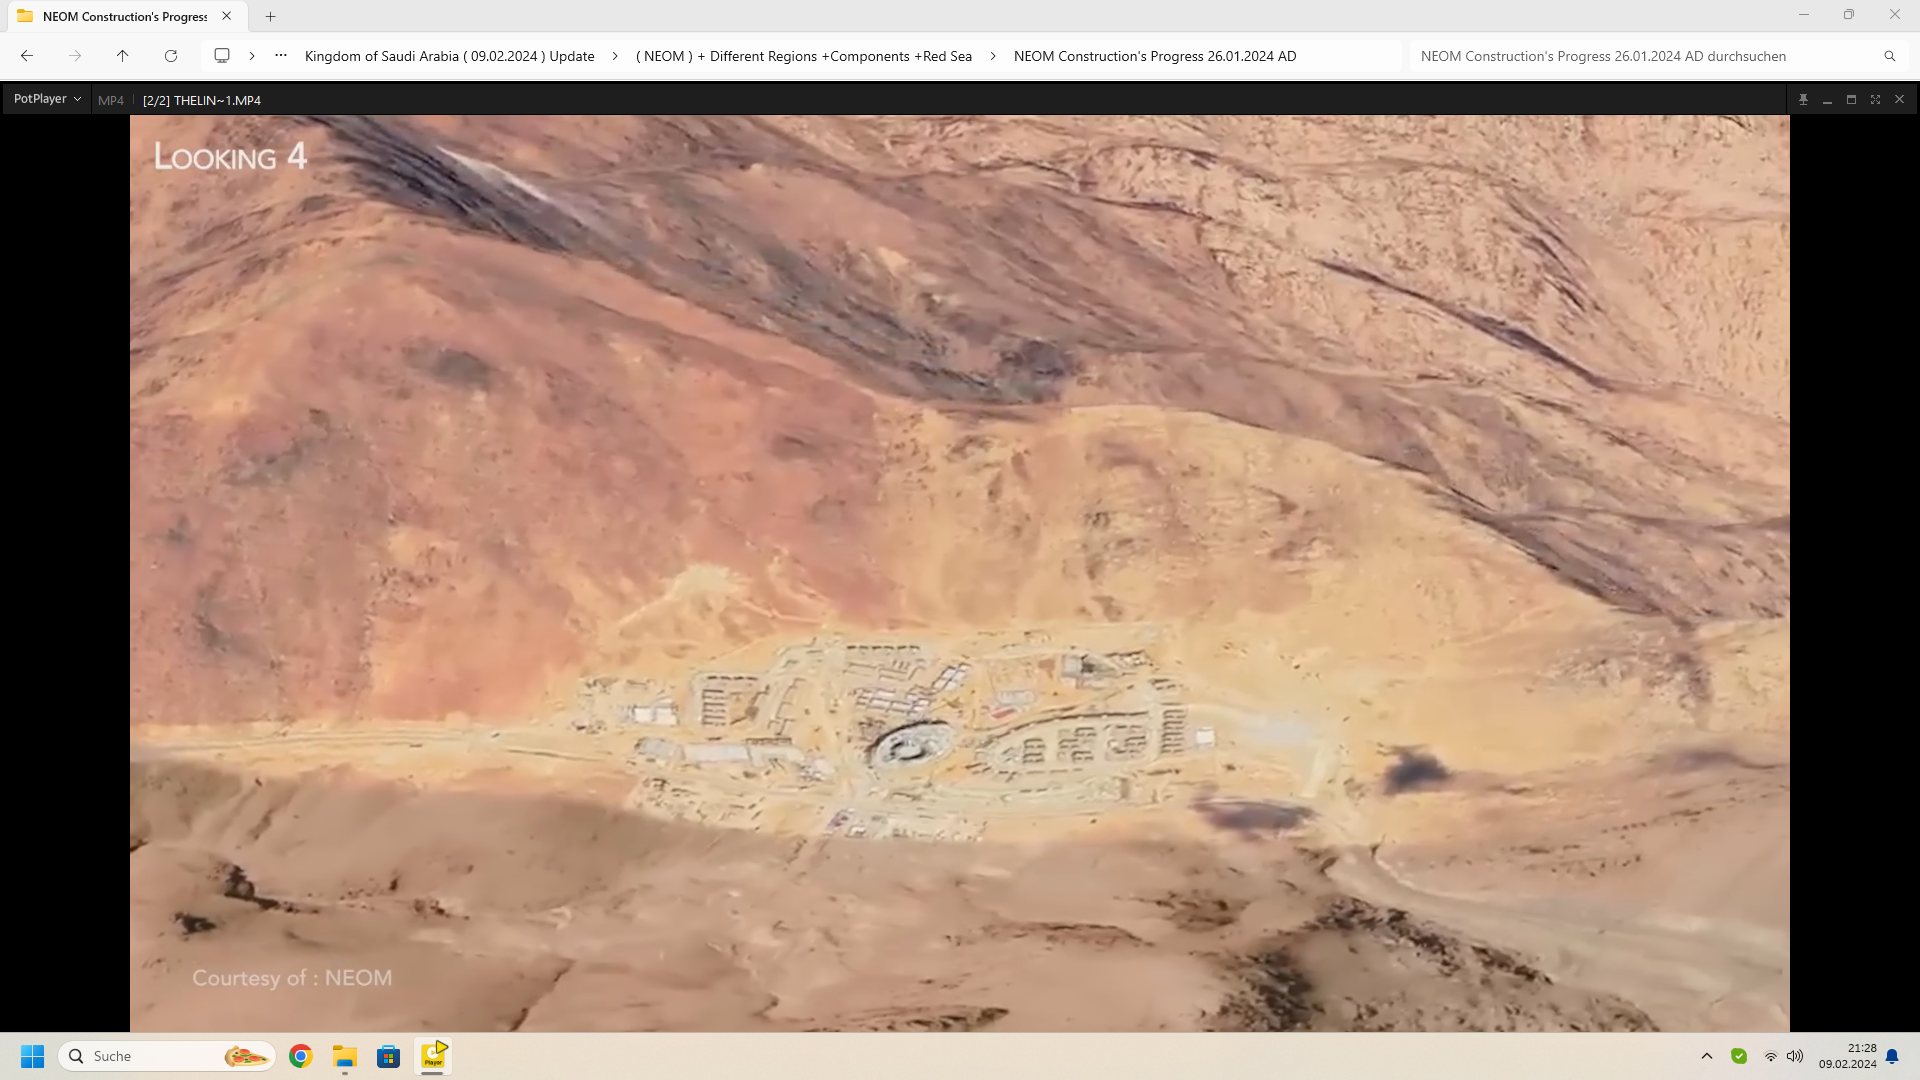Maximize the PotPlayer window
Image resolution: width=1920 pixels, height=1080 pixels.
tap(1851, 99)
